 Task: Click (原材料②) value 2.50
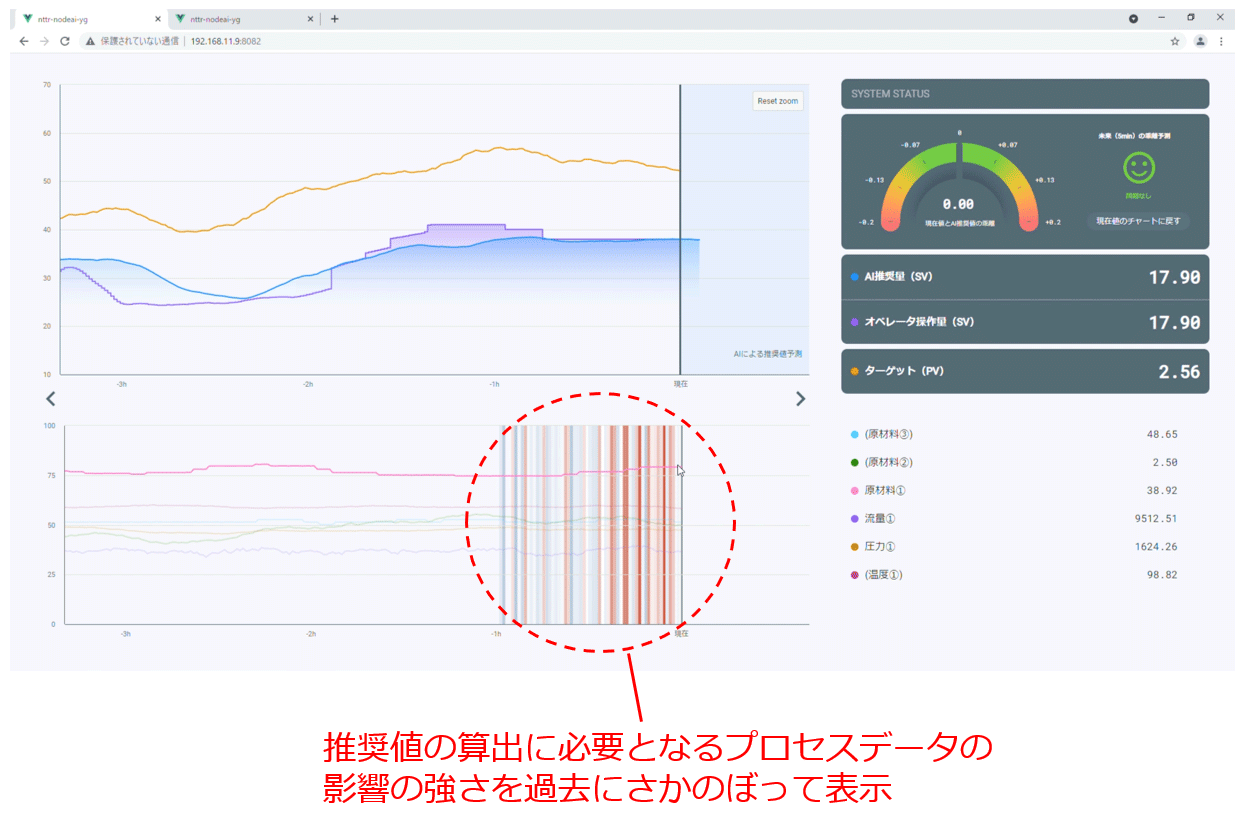(x=1165, y=462)
